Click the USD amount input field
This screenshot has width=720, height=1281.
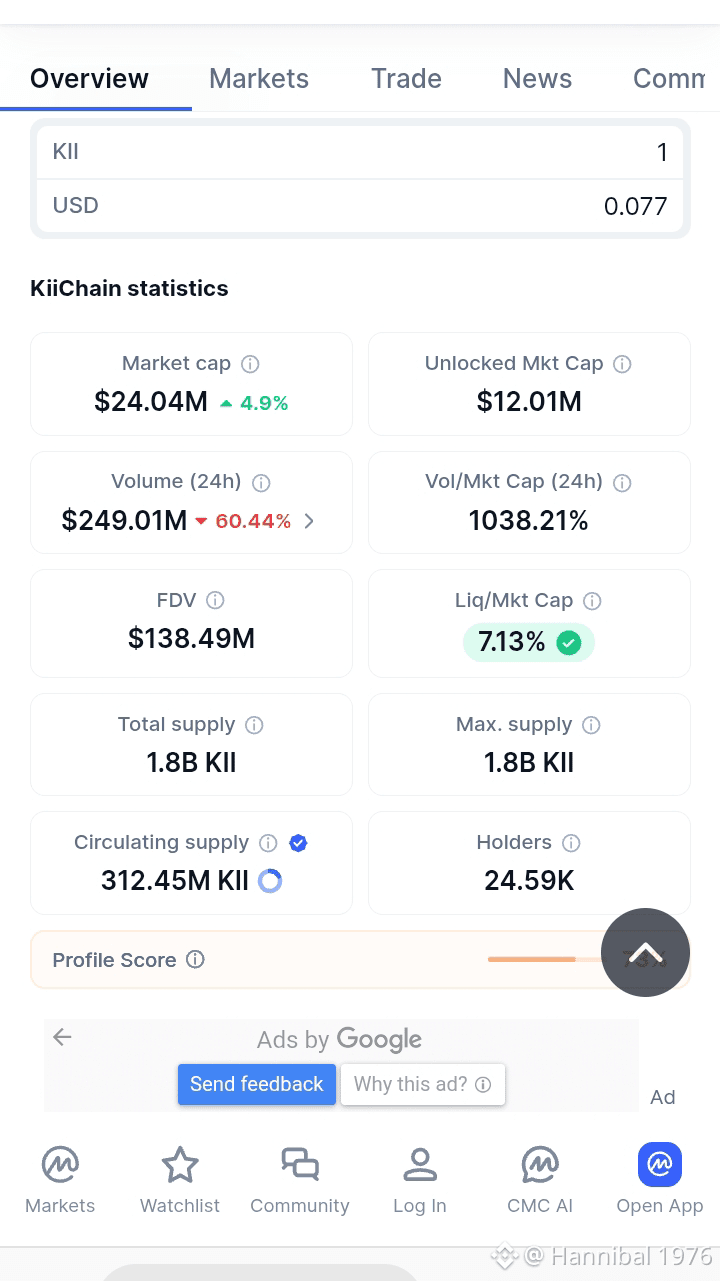[x=360, y=206]
